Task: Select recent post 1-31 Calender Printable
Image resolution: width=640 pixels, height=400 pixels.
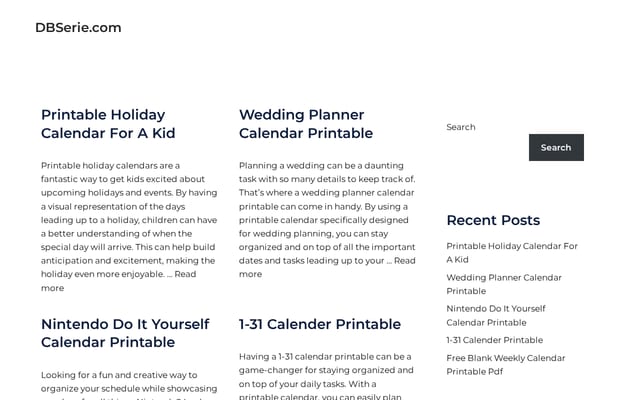Action: tap(494, 340)
